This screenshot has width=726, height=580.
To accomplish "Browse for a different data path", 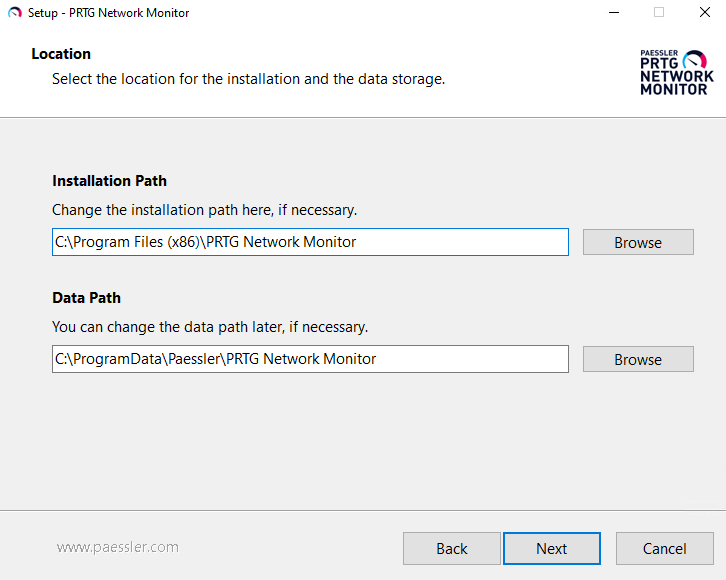I will (638, 359).
